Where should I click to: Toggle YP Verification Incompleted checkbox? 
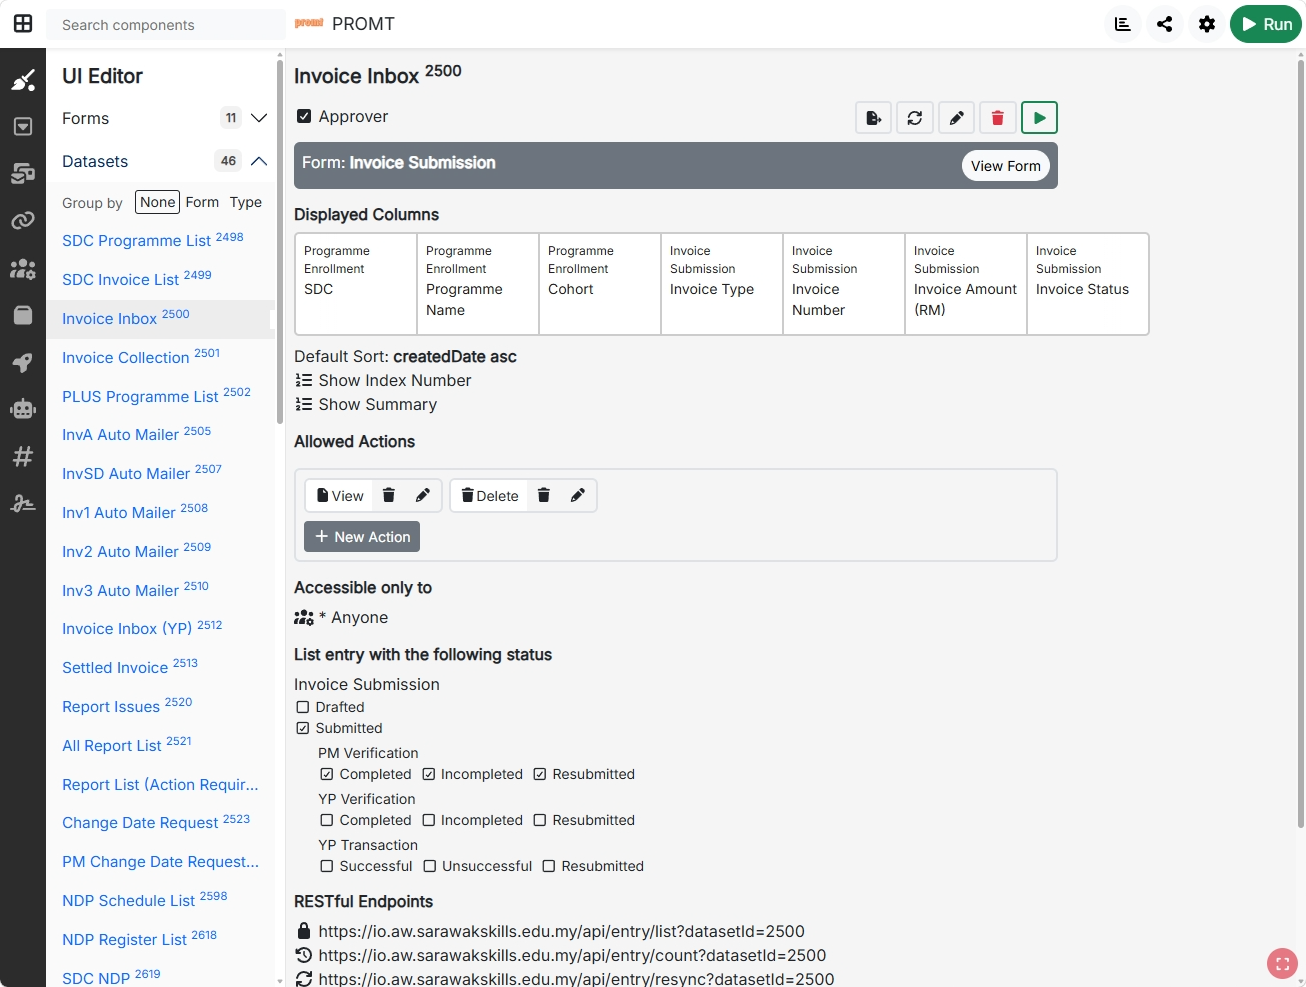429,820
